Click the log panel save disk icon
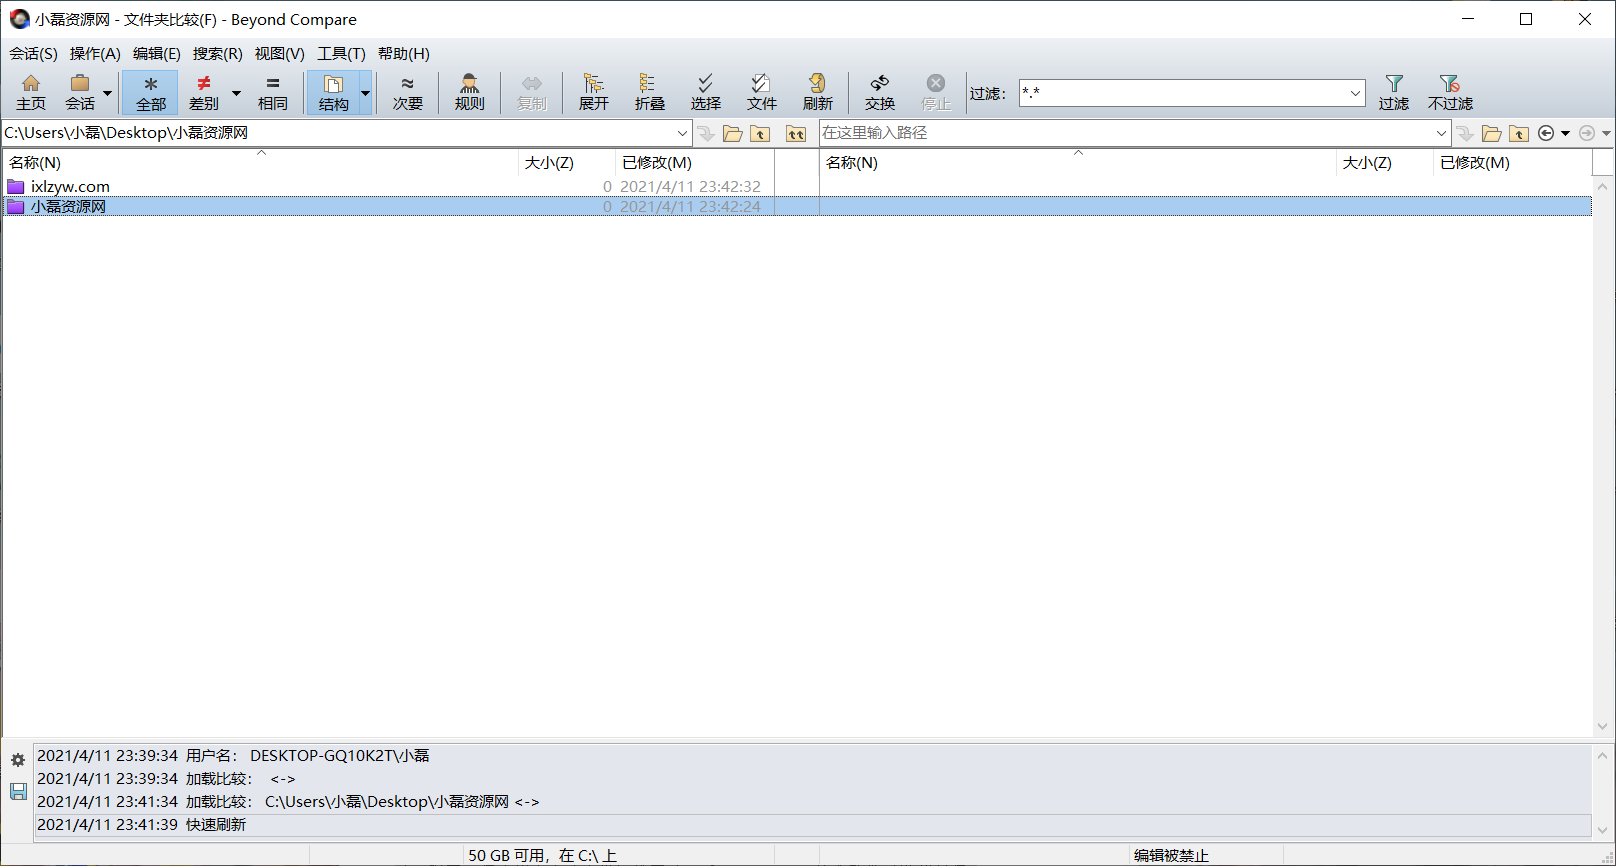This screenshot has height=866, width=1616. click(18, 792)
